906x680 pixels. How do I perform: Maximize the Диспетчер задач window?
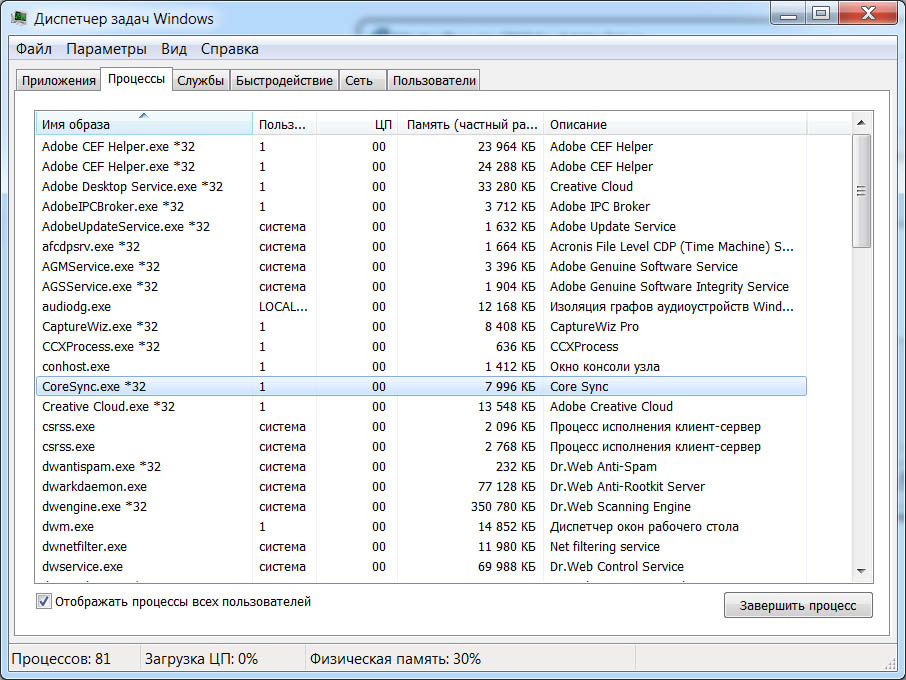click(x=821, y=14)
